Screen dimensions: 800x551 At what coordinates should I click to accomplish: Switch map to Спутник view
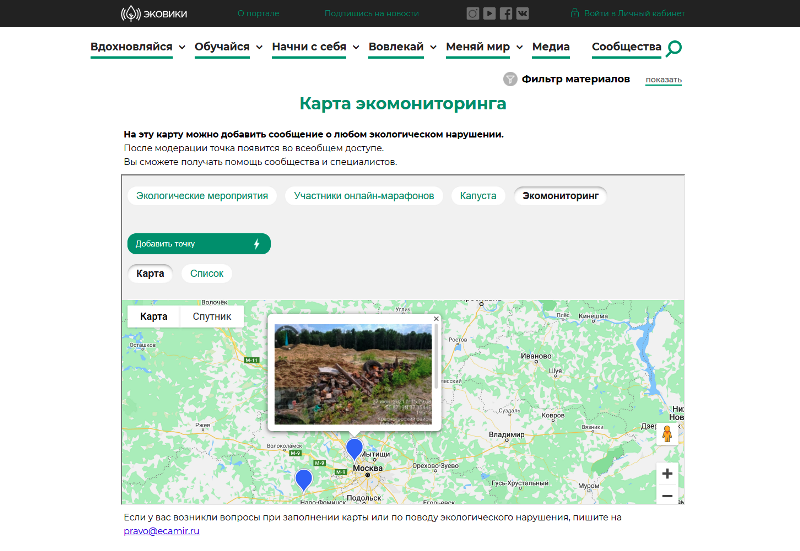212,317
